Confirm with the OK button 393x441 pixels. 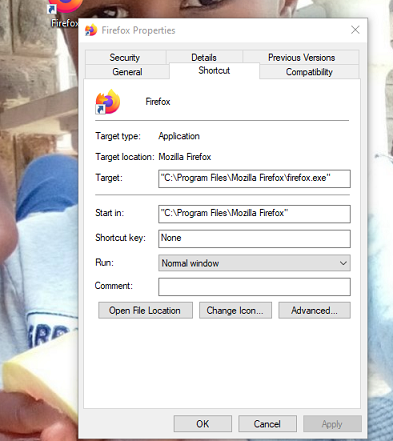click(x=203, y=424)
